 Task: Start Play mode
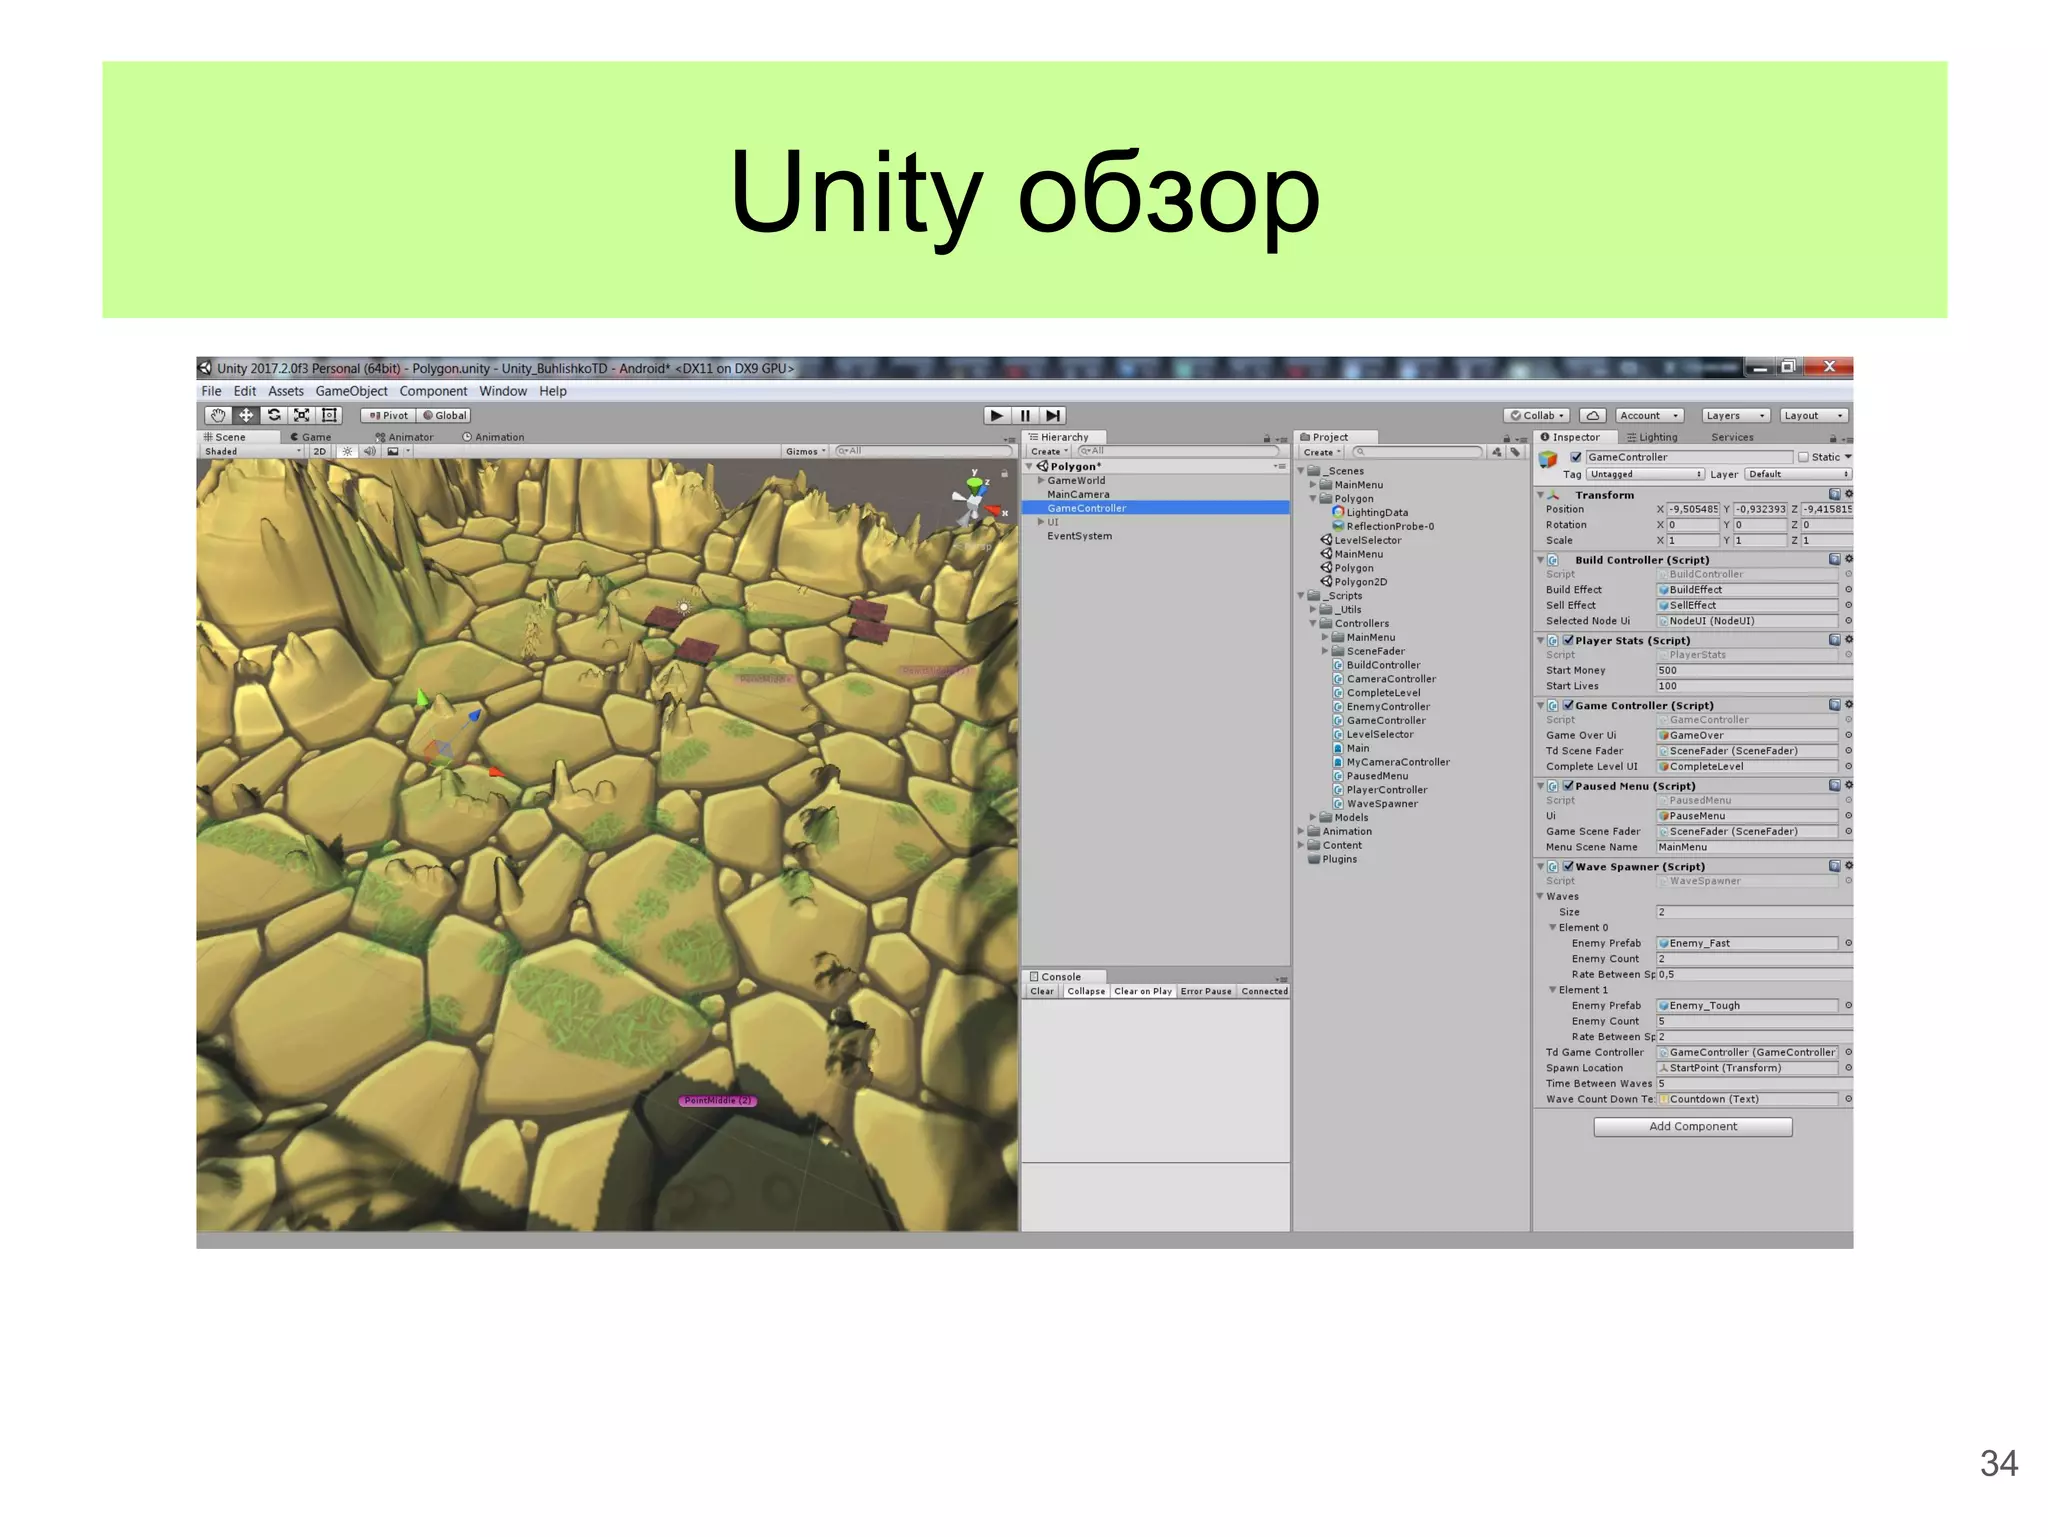[996, 415]
